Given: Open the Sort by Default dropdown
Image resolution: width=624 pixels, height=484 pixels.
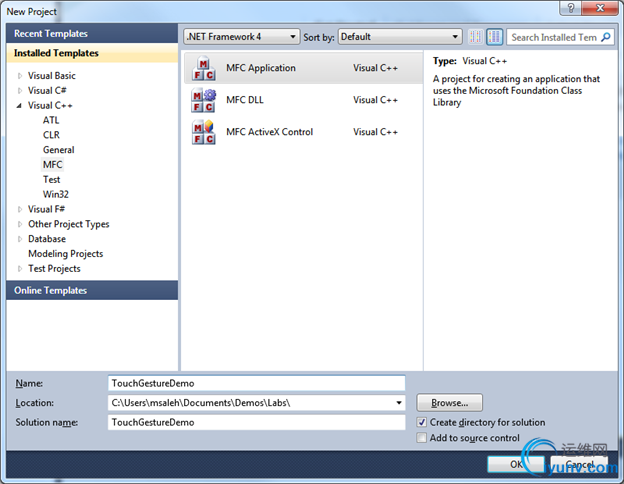Looking at the screenshot, I should 400,37.
